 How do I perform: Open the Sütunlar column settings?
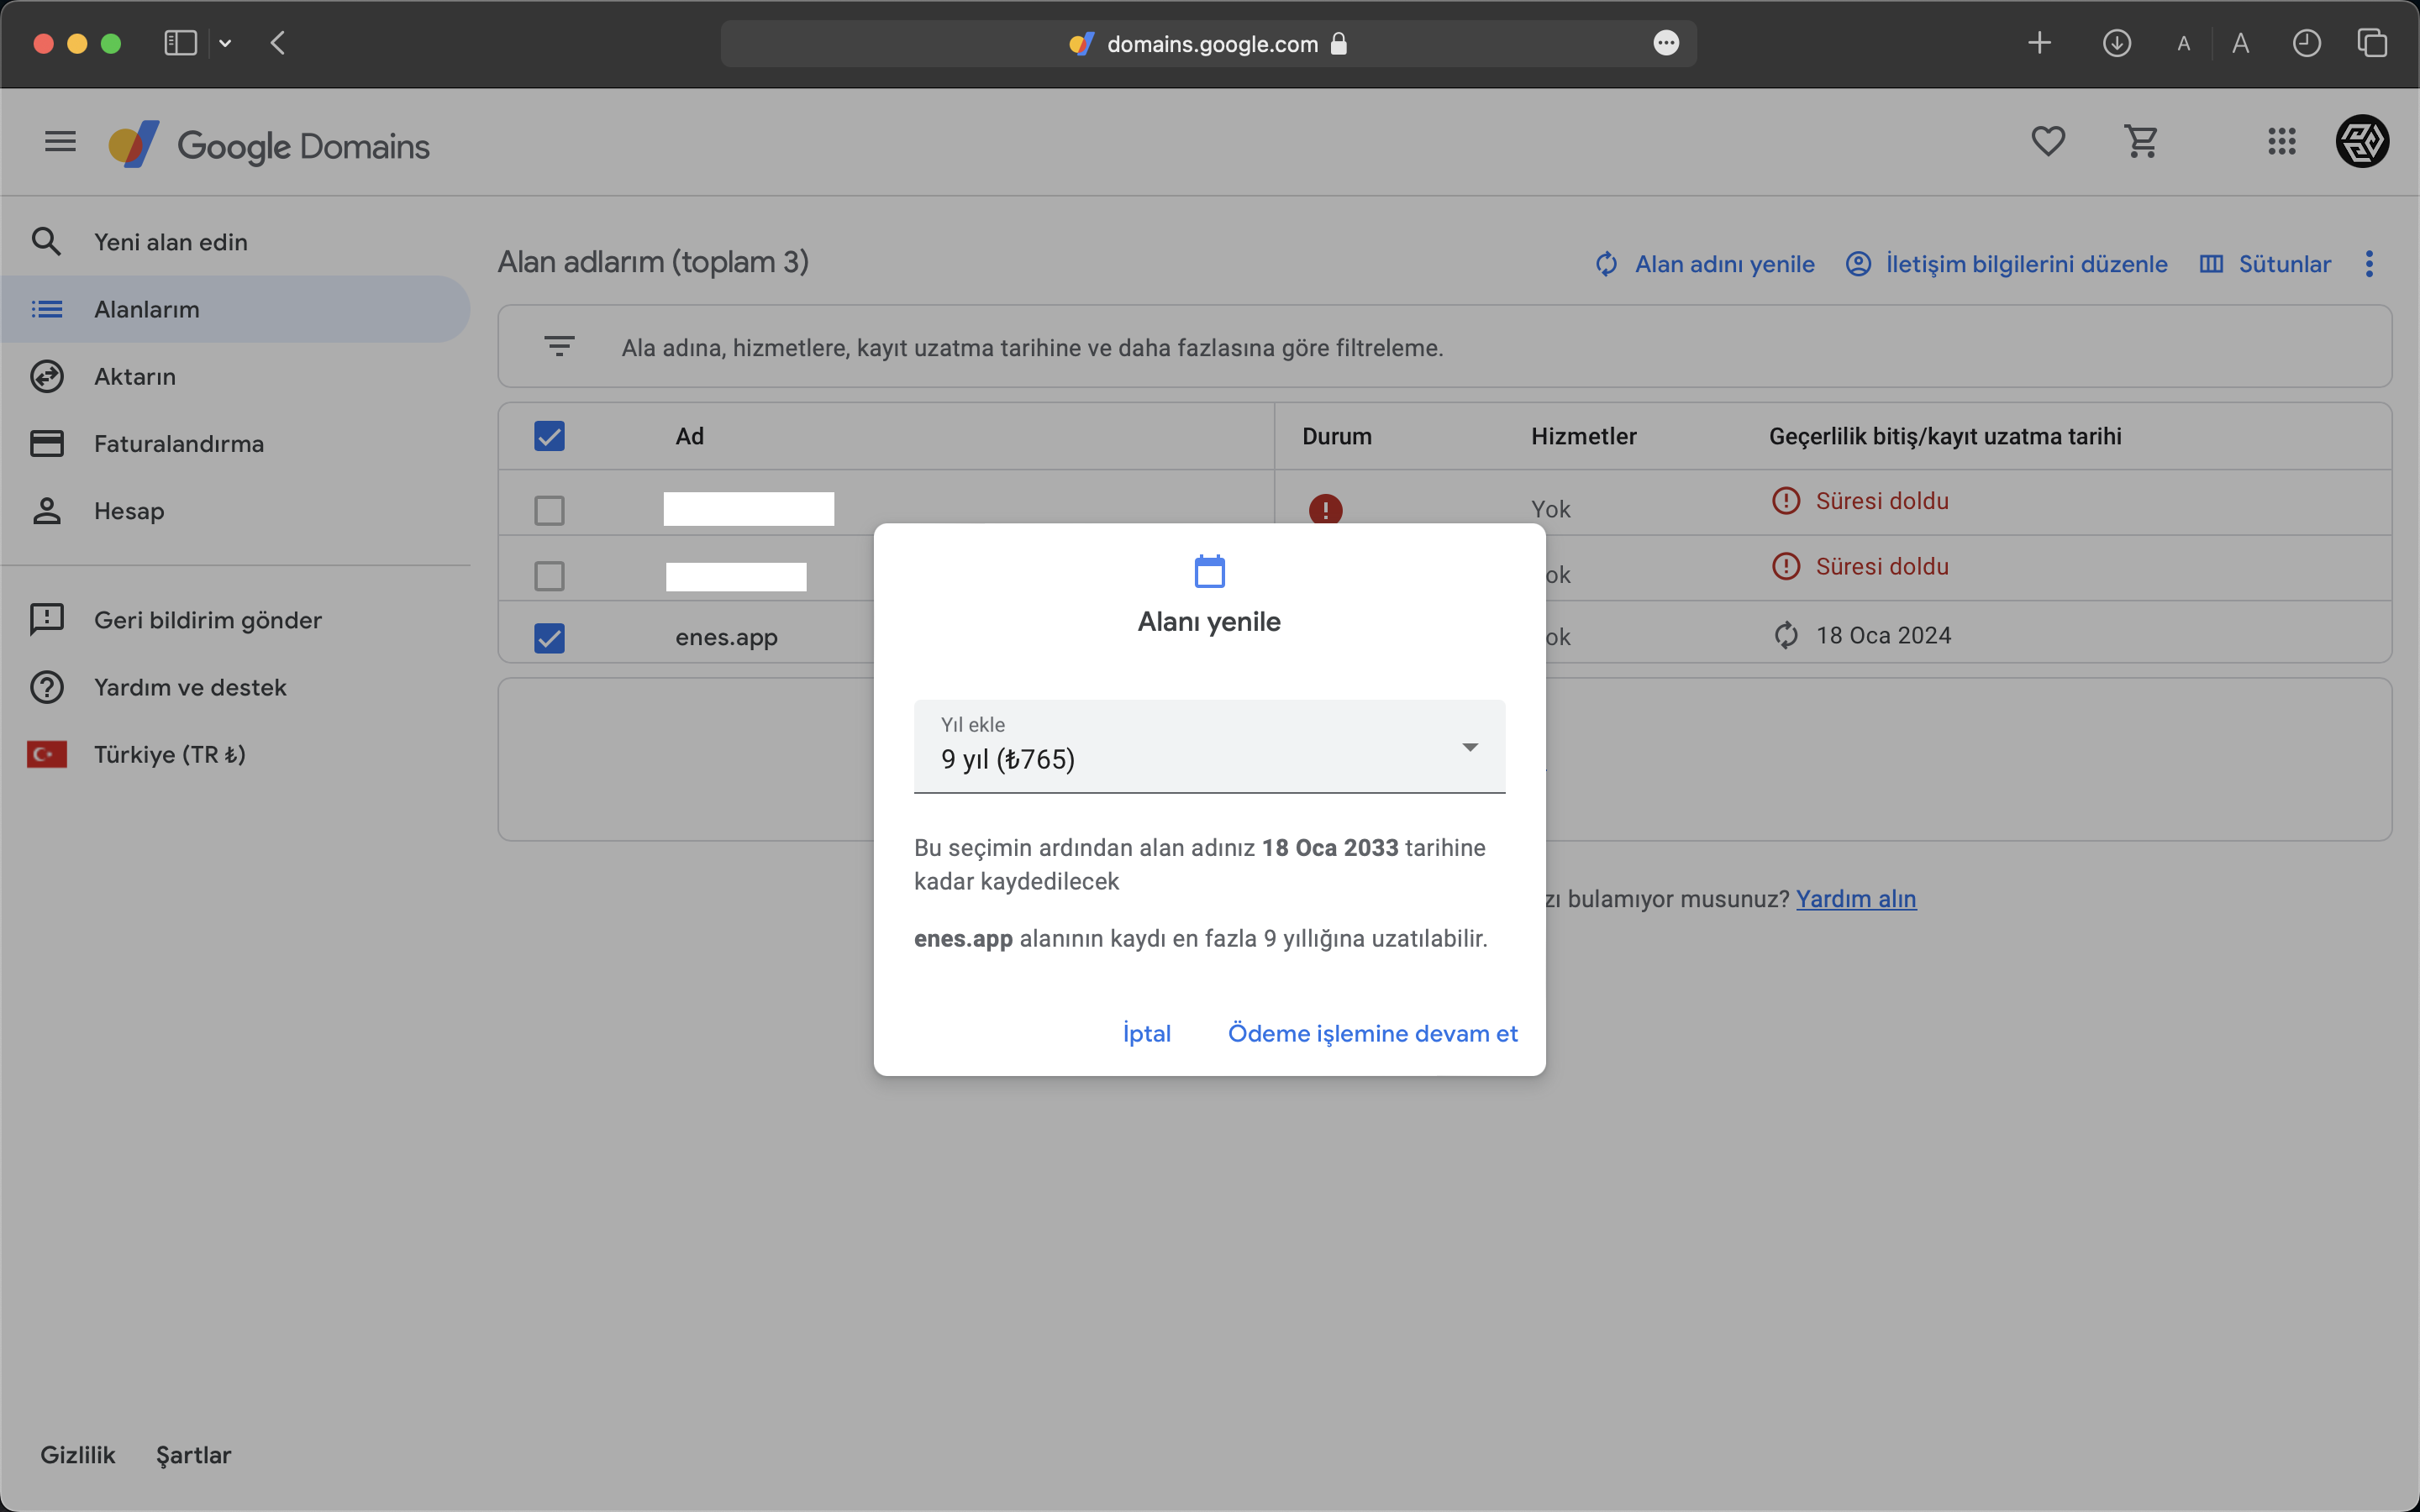(2265, 264)
